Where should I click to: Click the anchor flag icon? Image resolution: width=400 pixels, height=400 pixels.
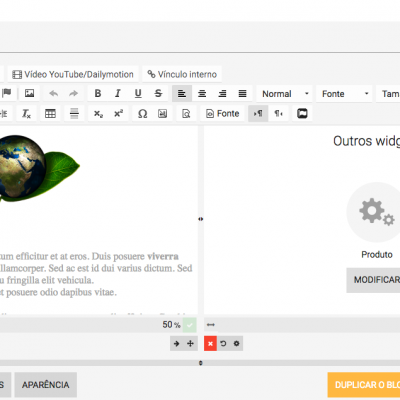[6, 93]
